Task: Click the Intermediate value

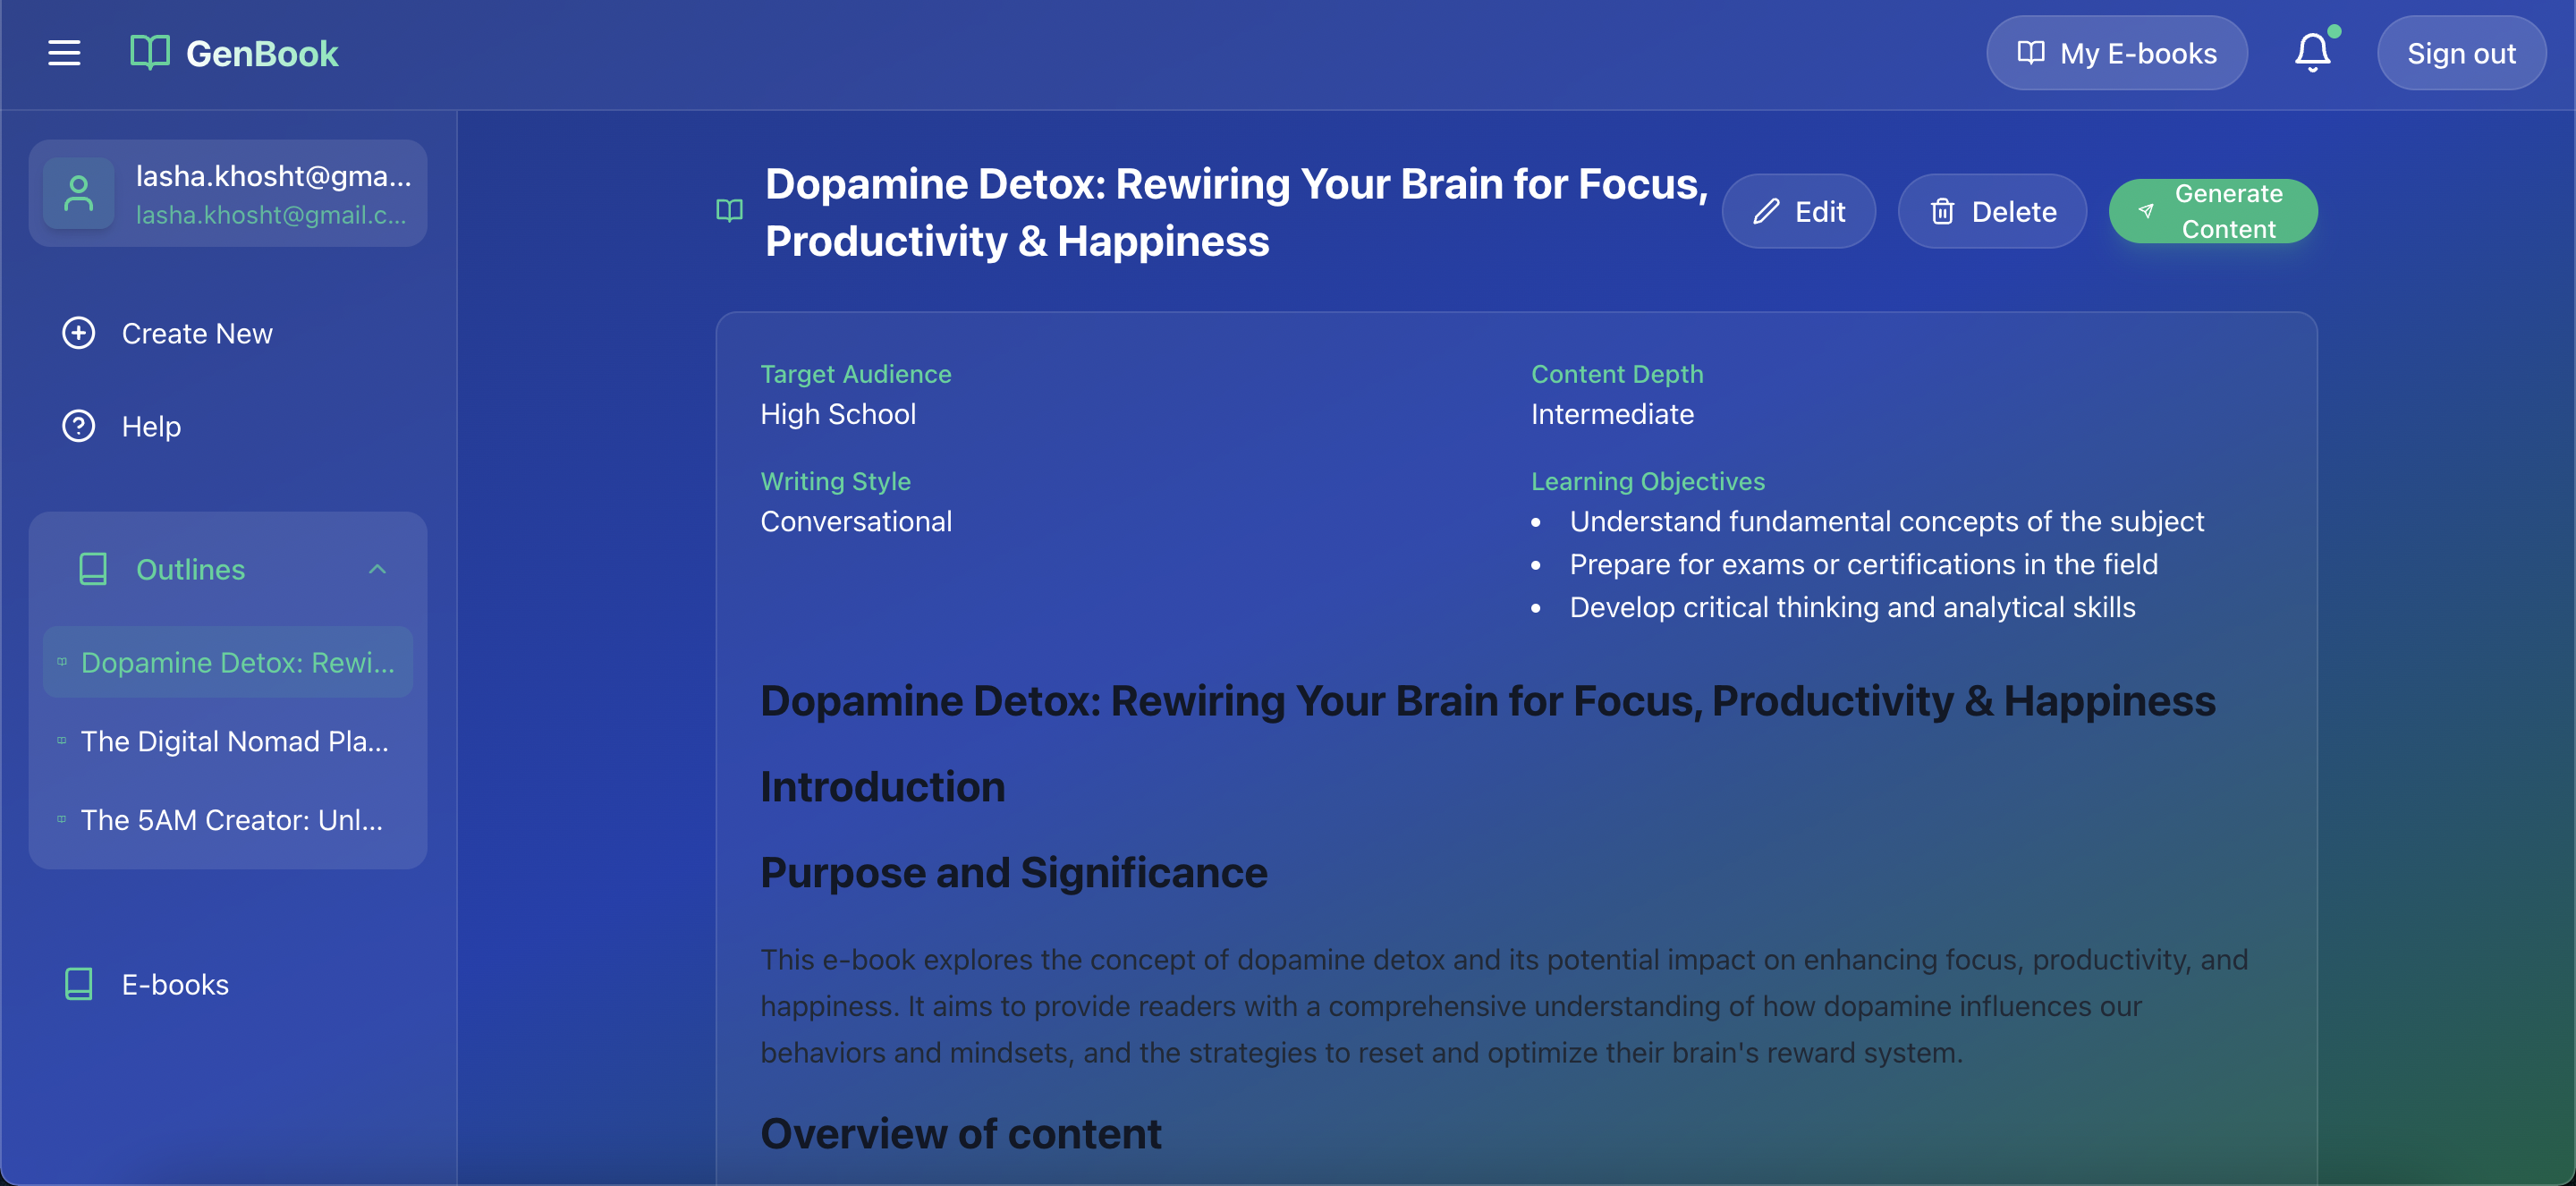Action: point(1612,414)
